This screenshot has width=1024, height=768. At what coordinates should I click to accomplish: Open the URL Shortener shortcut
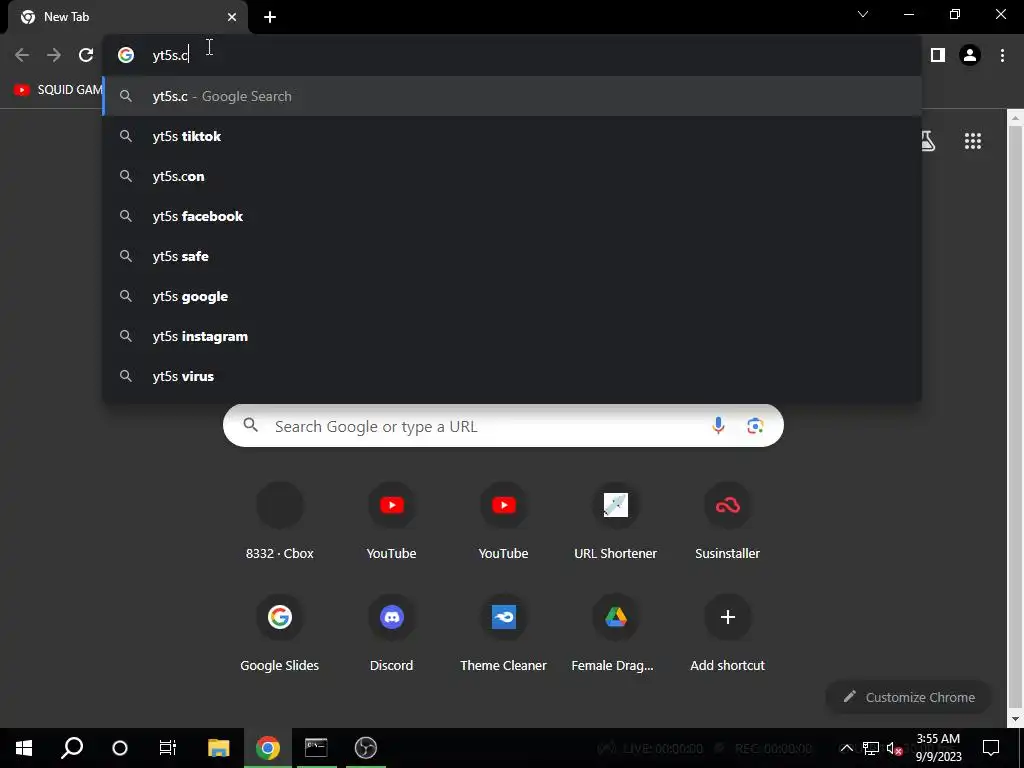click(615, 522)
